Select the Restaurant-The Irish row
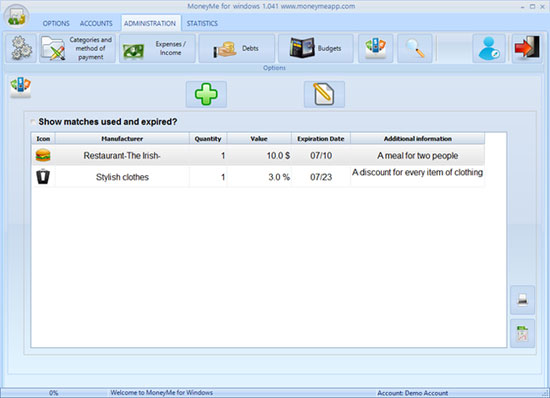This screenshot has width=550, height=398. coord(258,156)
